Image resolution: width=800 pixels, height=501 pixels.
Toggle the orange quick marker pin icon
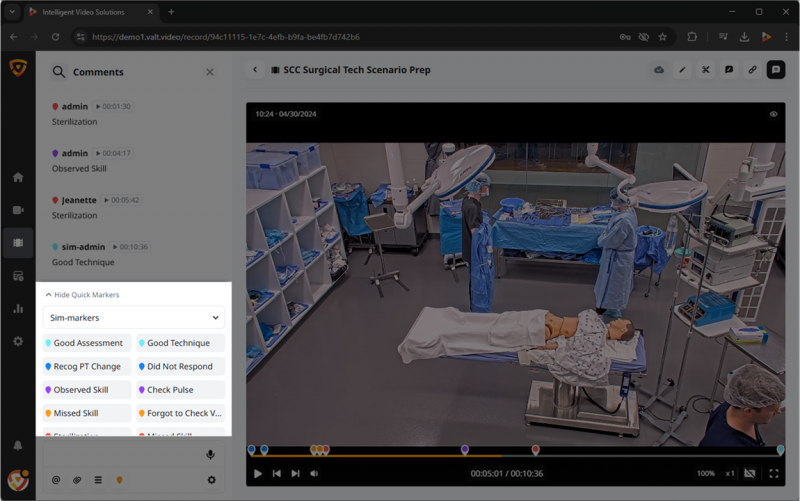point(119,480)
